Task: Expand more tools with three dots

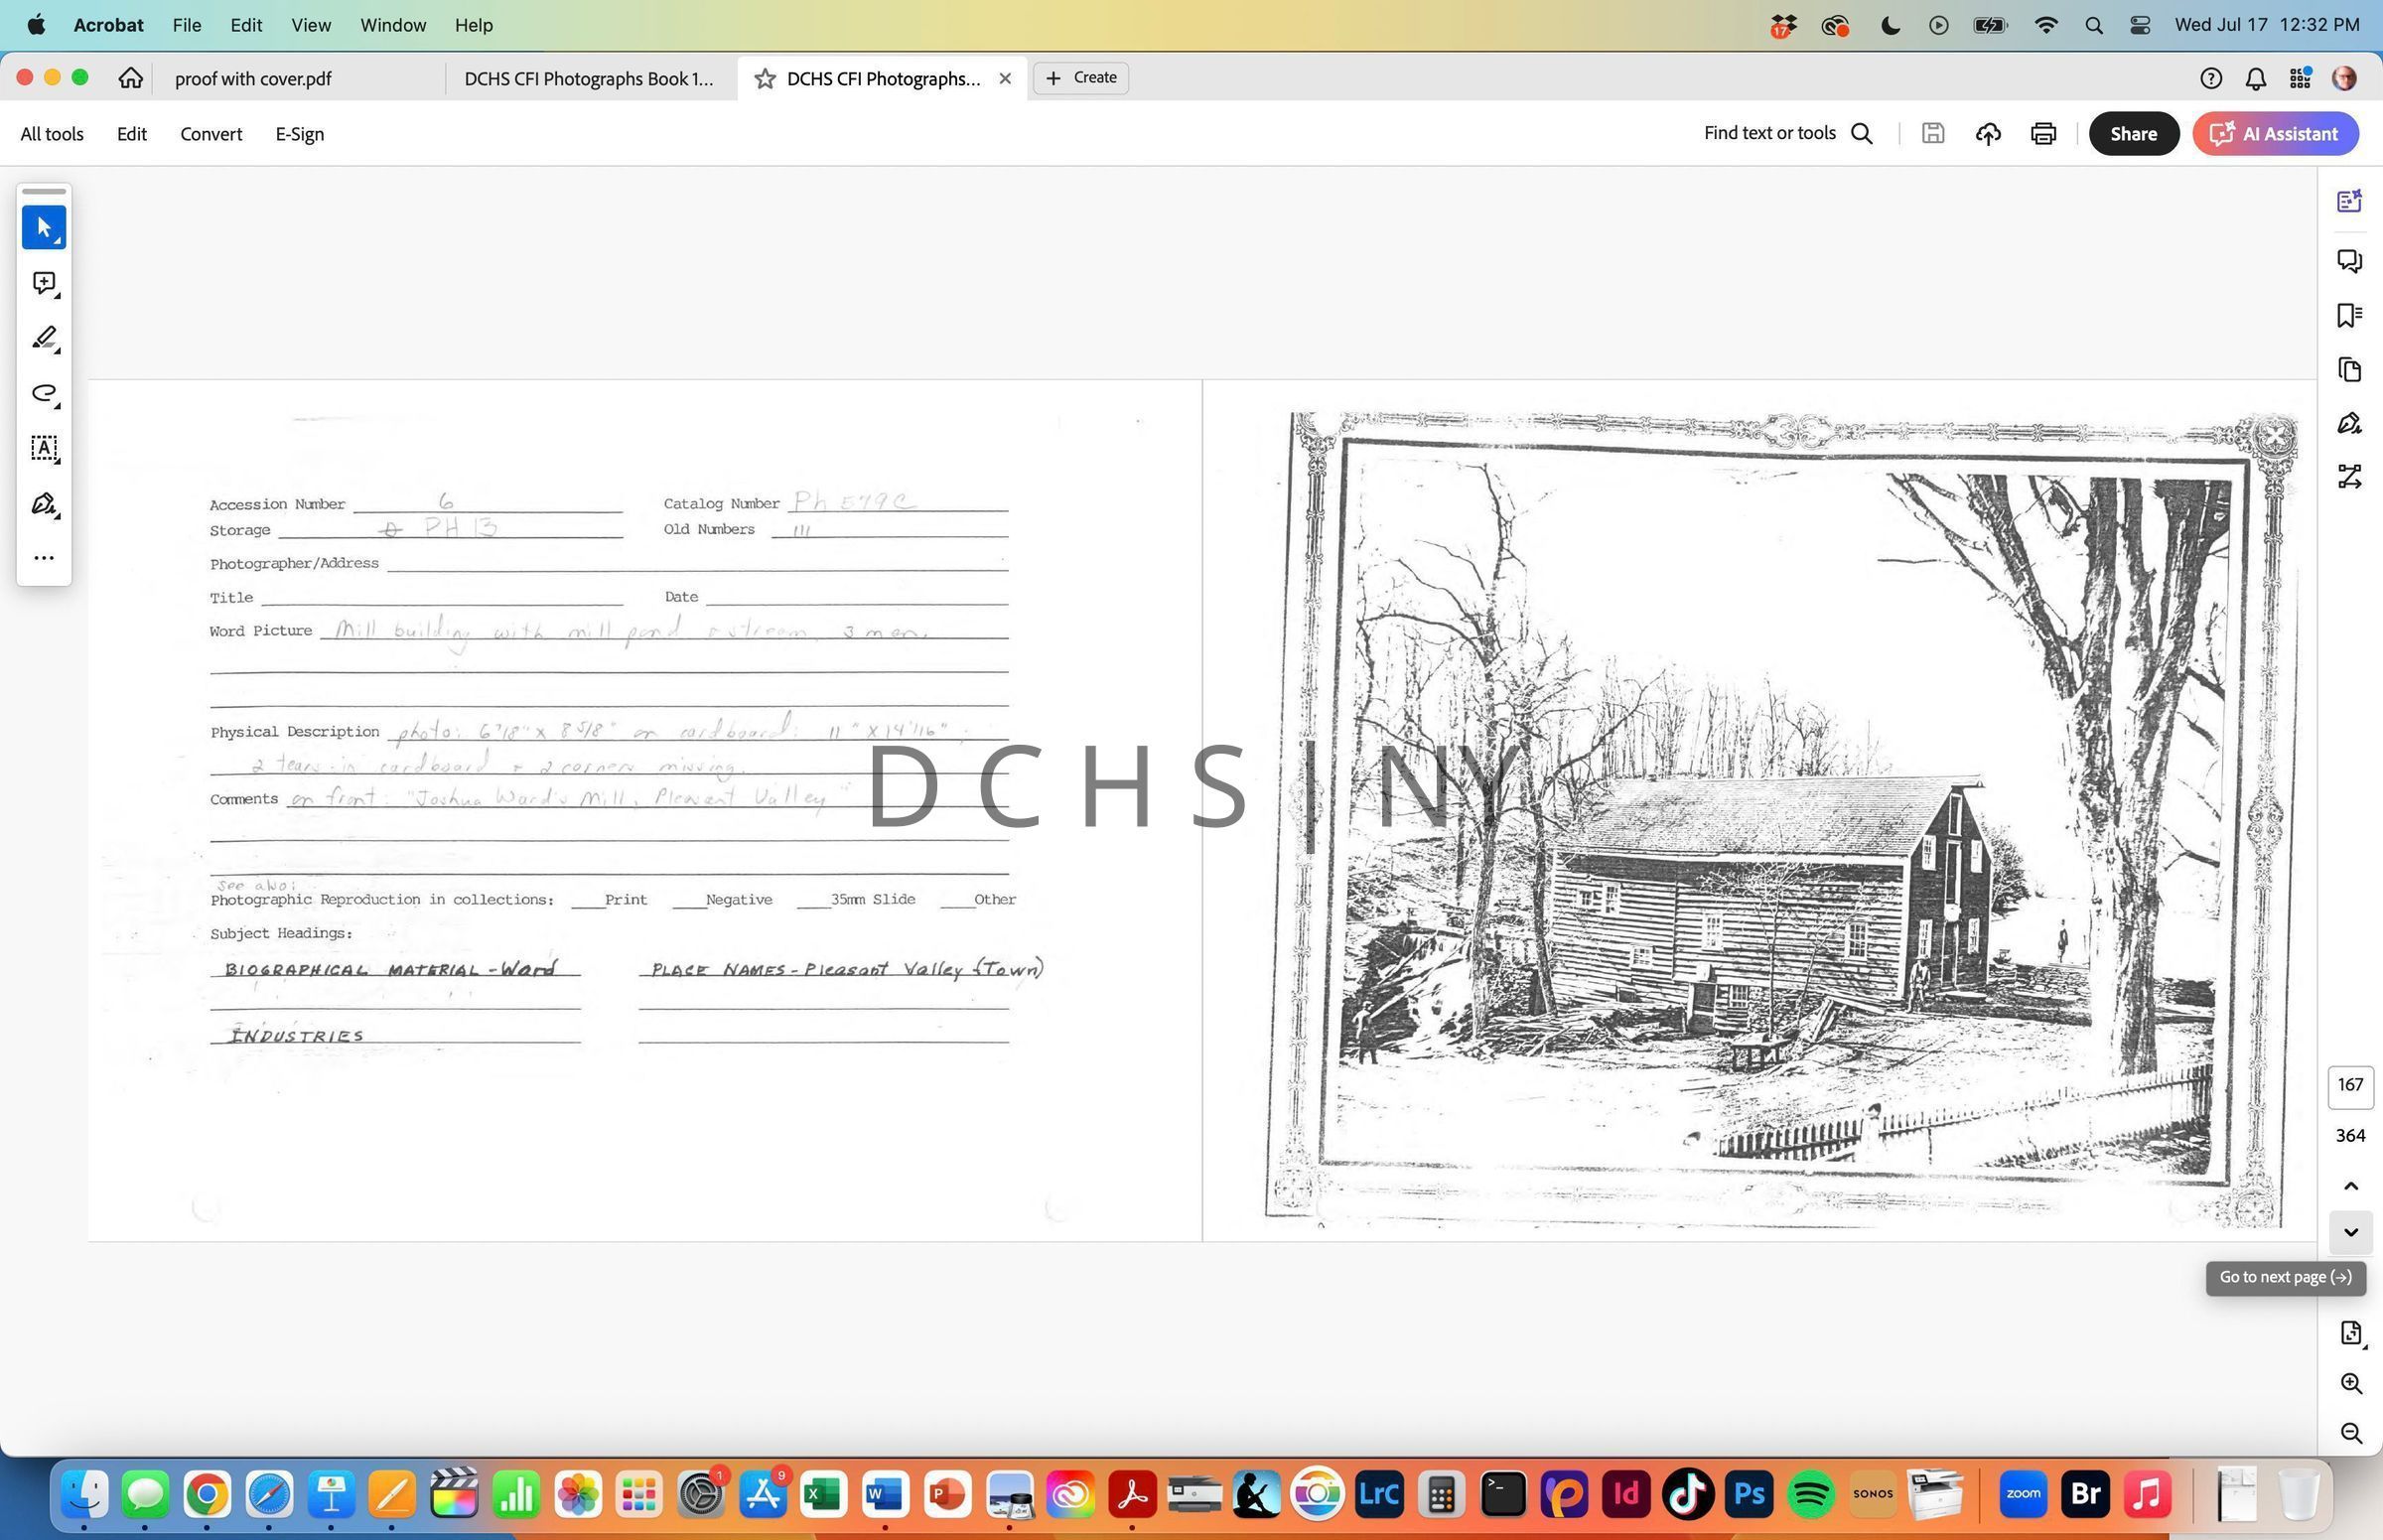Action: [43, 558]
